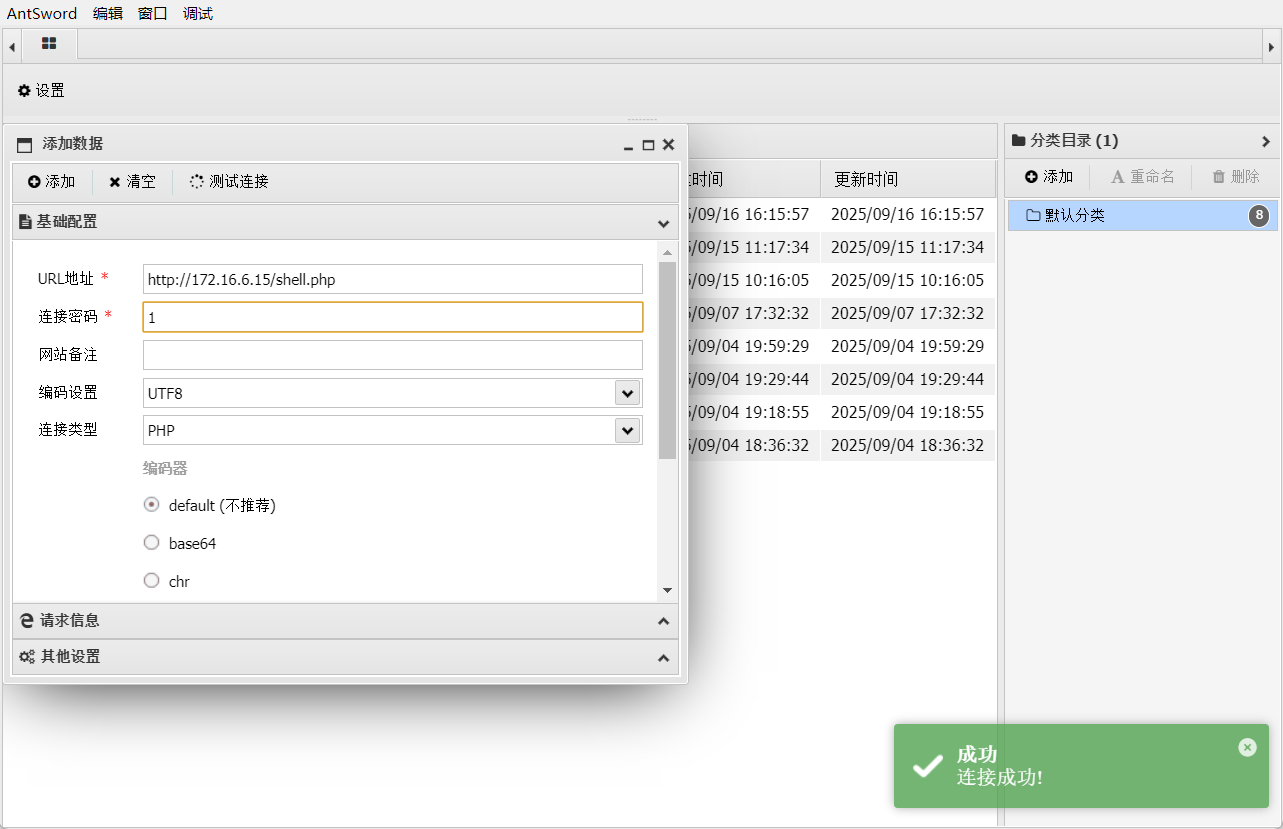Click the 测试连接 button

tap(229, 182)
